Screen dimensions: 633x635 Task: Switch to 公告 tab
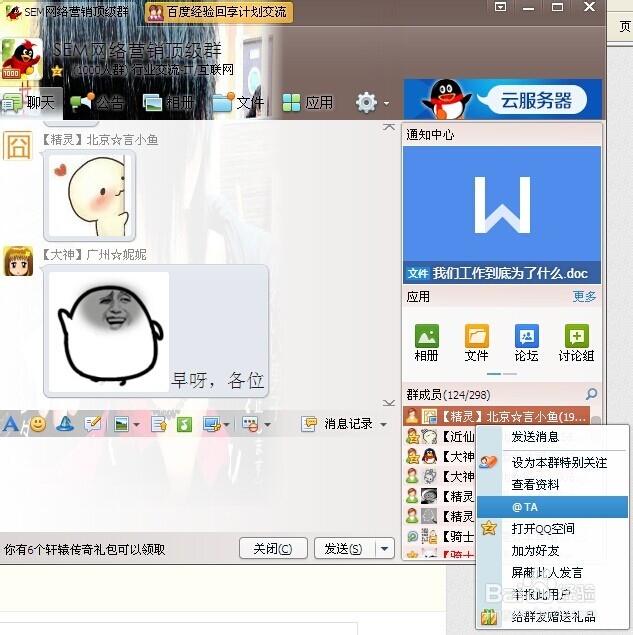pos(97,103)
